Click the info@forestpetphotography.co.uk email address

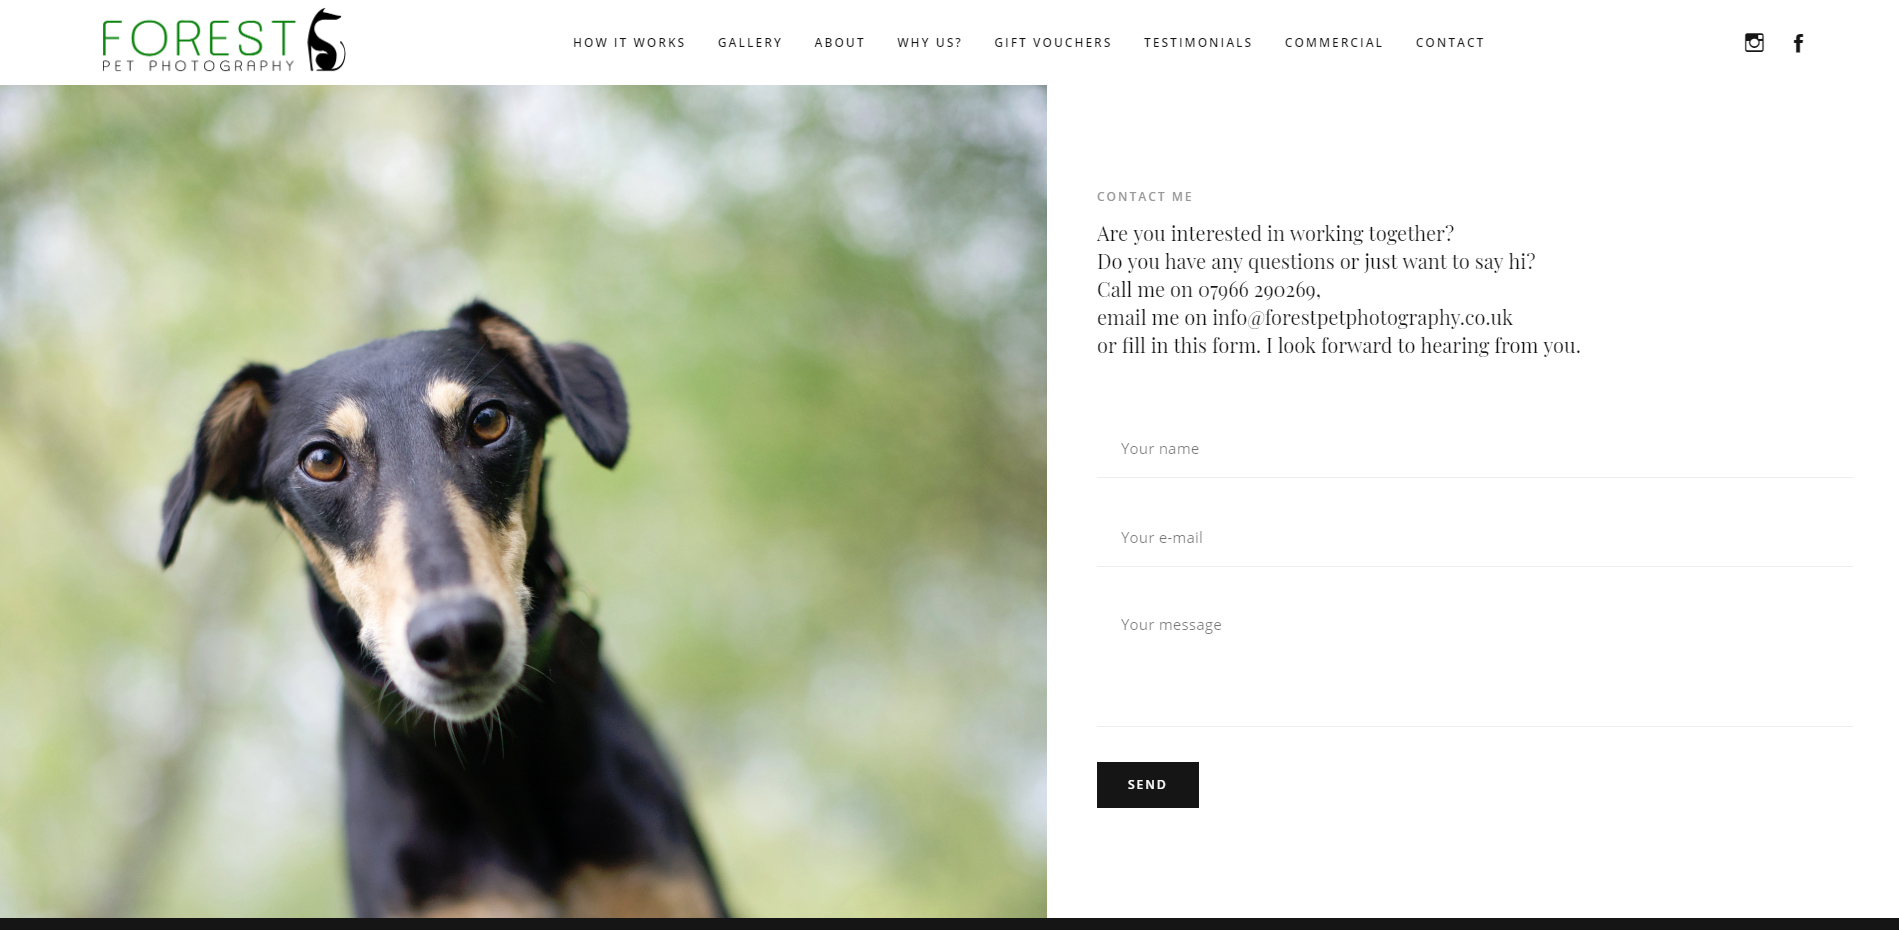click(1362, 318)
